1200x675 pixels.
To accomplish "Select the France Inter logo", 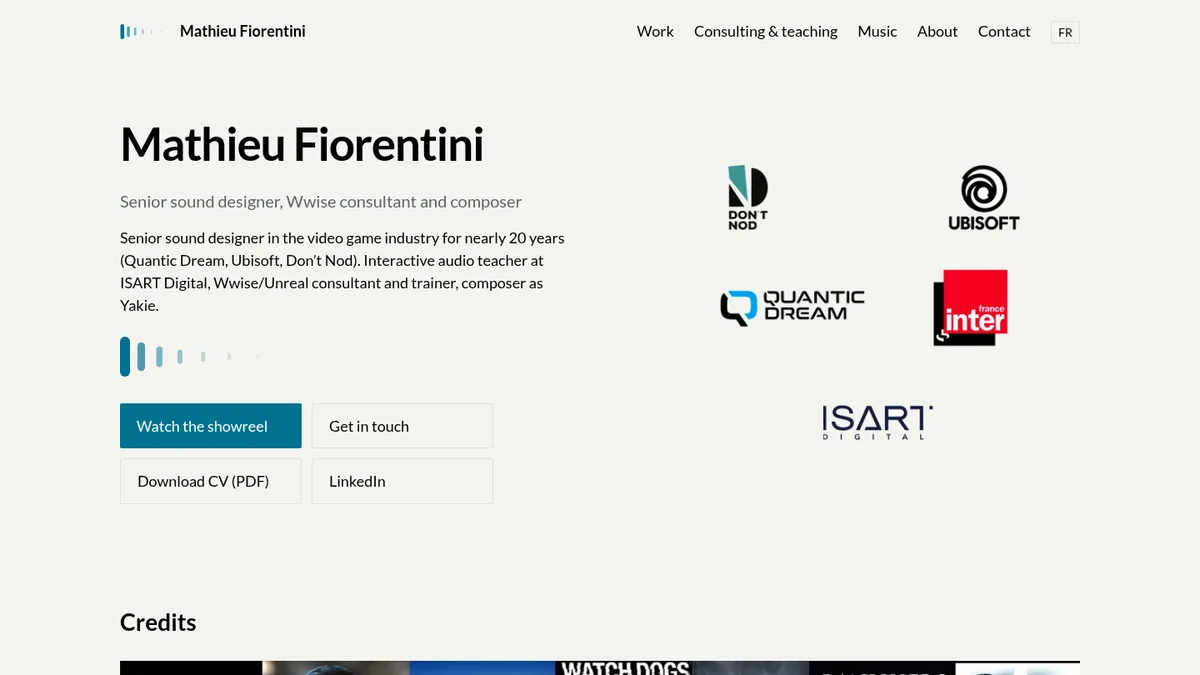I will [970, 308].
